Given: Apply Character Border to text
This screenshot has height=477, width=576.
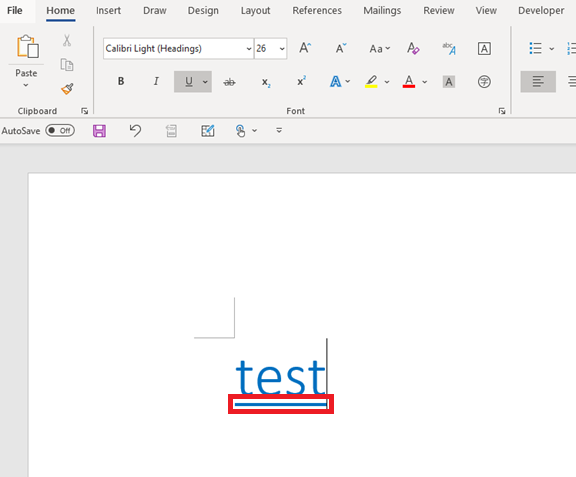Looking at the screenshot, I should [484, 49].
